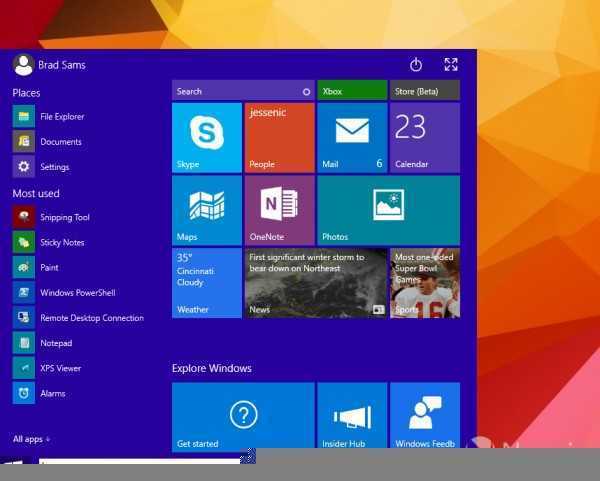Launch Sticky Notes

pos(49,242)
